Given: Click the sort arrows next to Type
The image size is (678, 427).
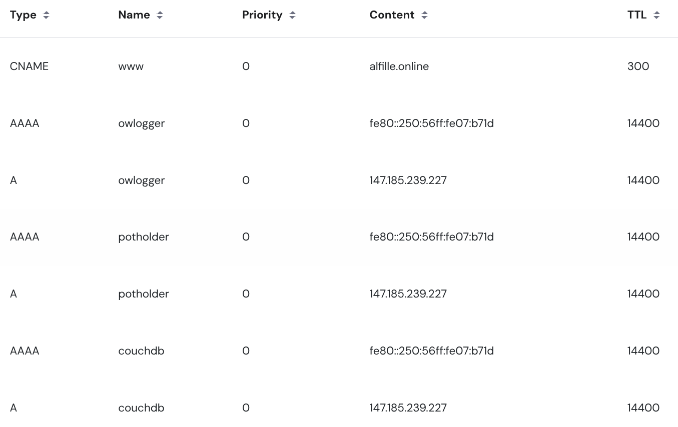Looking at the screenshot, I should (46, 16).
